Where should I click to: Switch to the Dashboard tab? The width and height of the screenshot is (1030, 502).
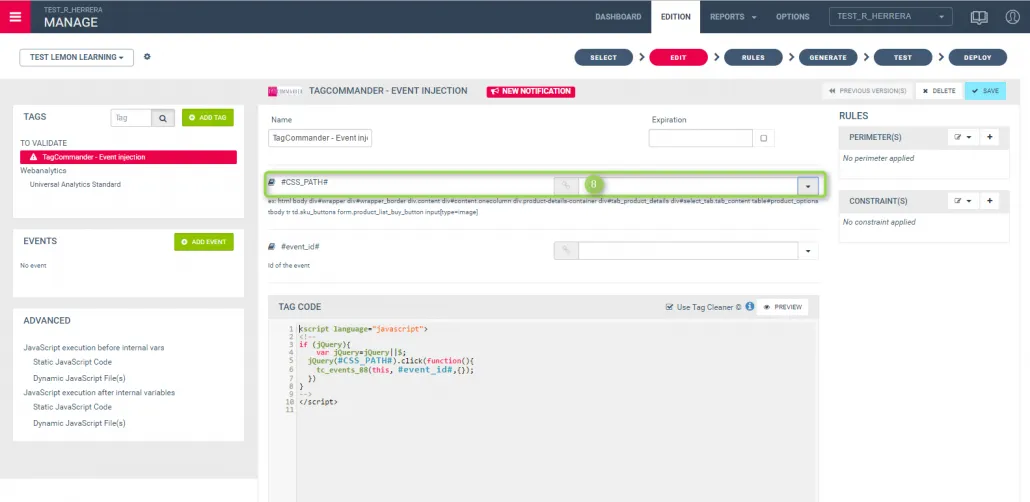pos(618,17)
